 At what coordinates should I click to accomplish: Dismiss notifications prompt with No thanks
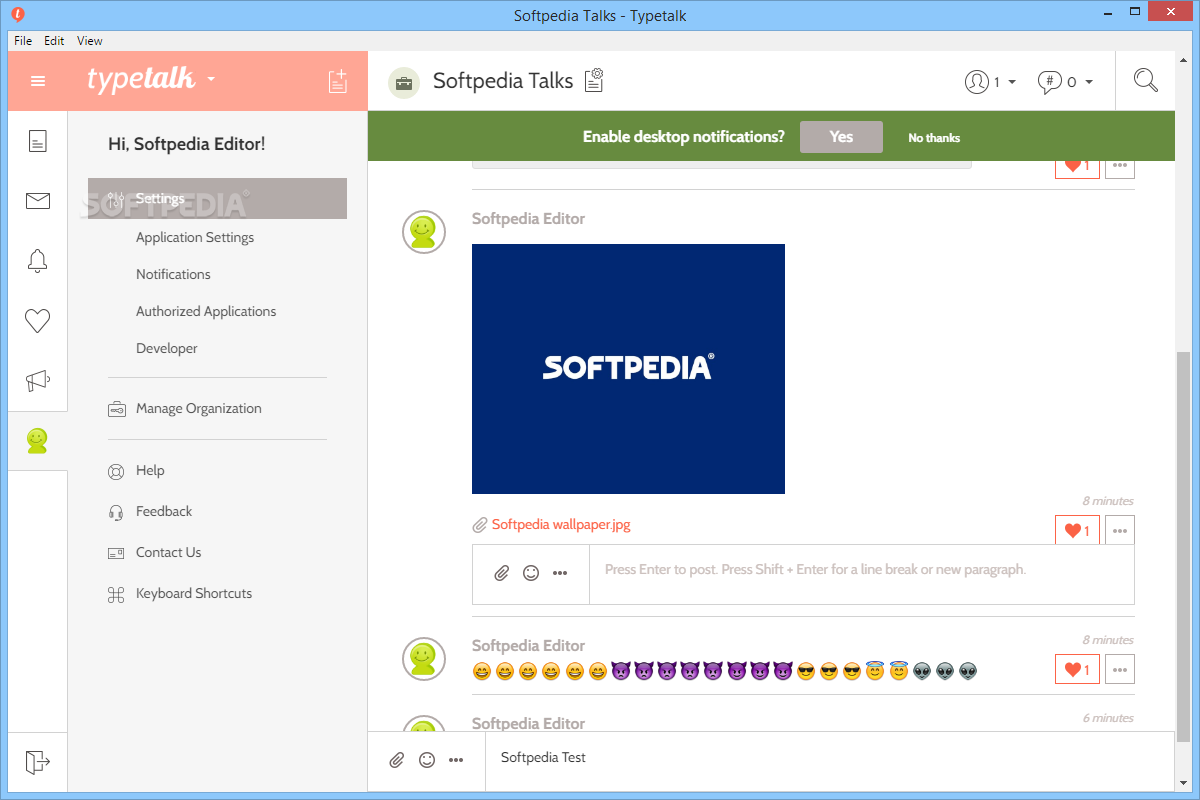point(934,138)
